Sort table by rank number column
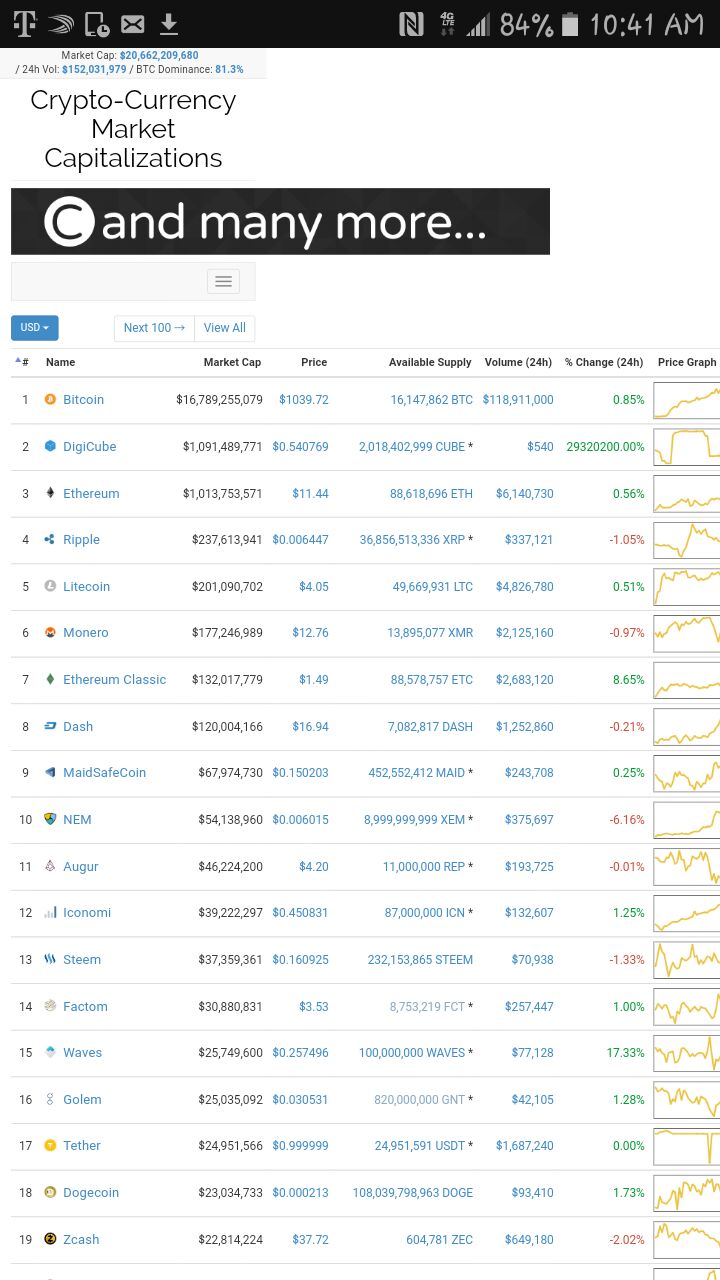The image size is (720, 1280). (x=21, y=362)
